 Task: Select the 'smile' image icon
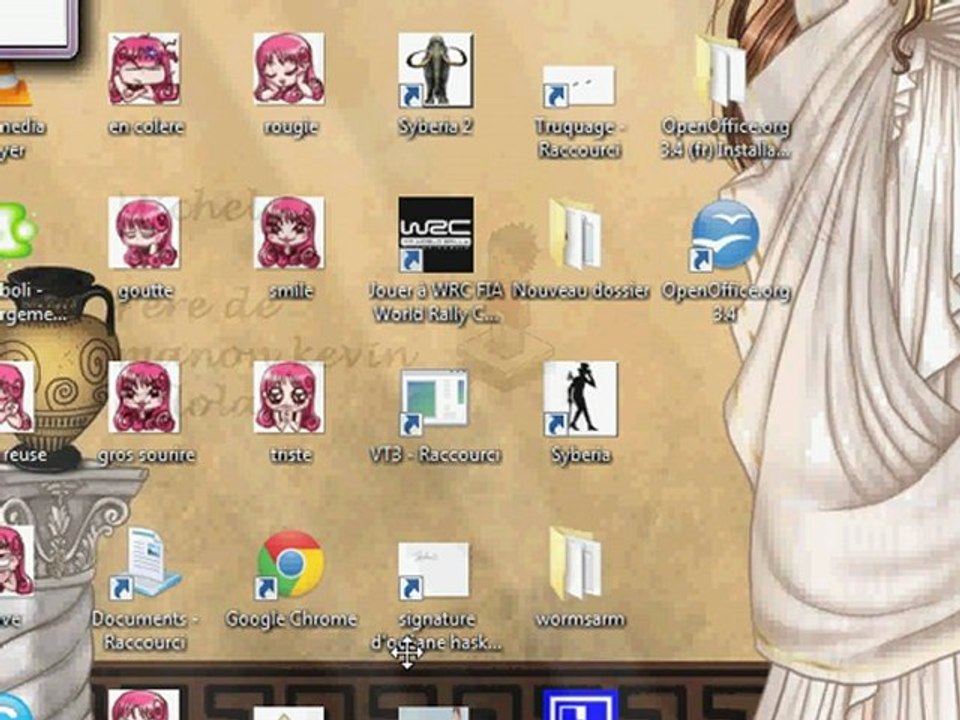click(x=289, y=233)
